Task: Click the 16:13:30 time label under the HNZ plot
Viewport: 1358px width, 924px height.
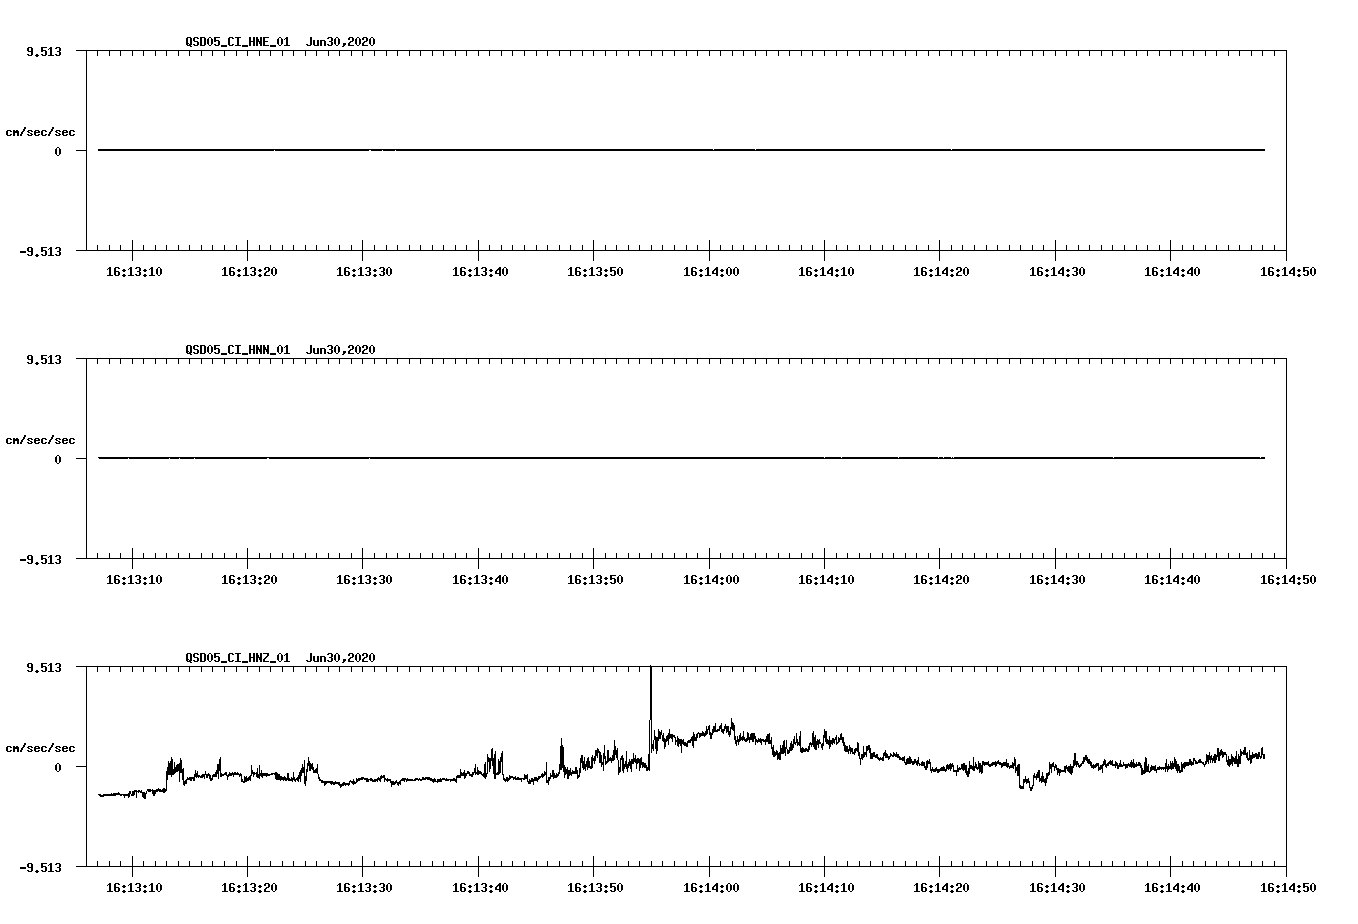Action: (x=364, y=887)
